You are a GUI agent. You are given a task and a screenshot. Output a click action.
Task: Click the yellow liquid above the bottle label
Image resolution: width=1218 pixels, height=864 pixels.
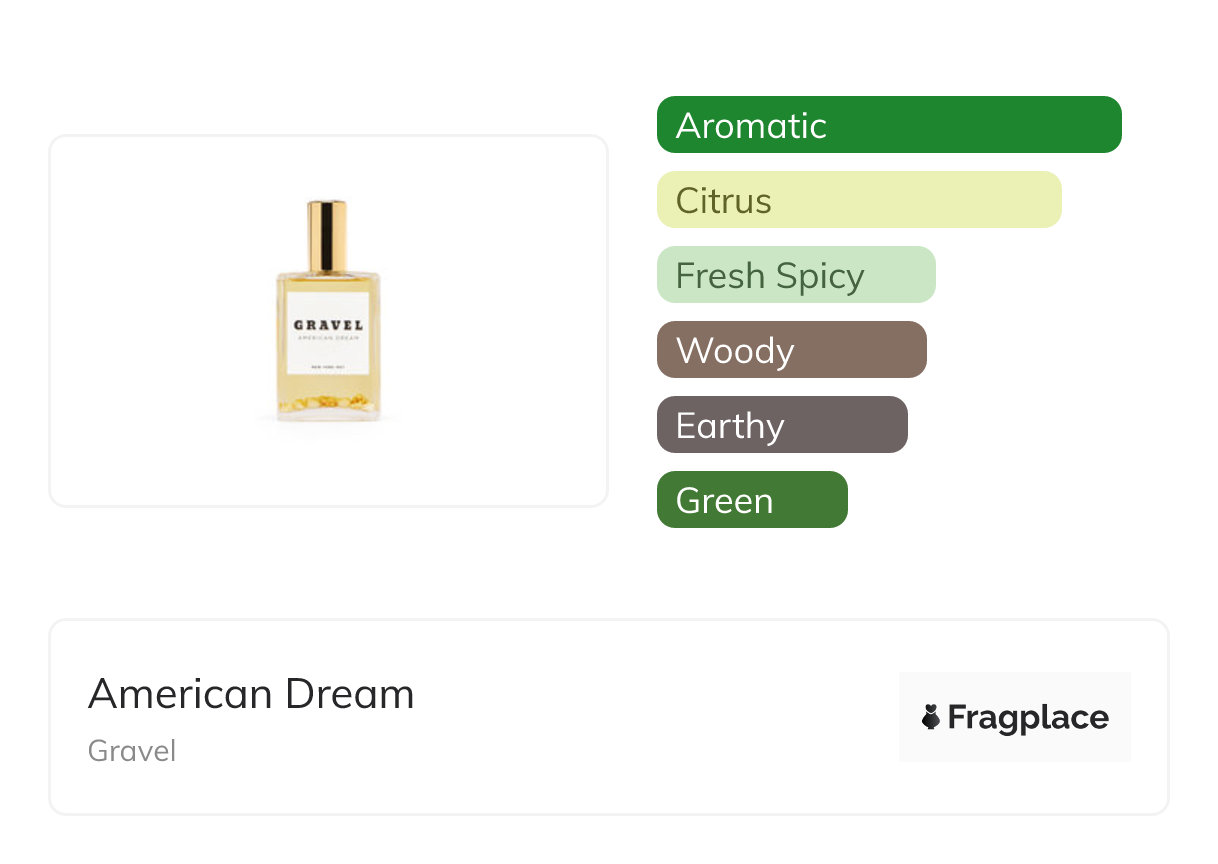click(328, 283)
